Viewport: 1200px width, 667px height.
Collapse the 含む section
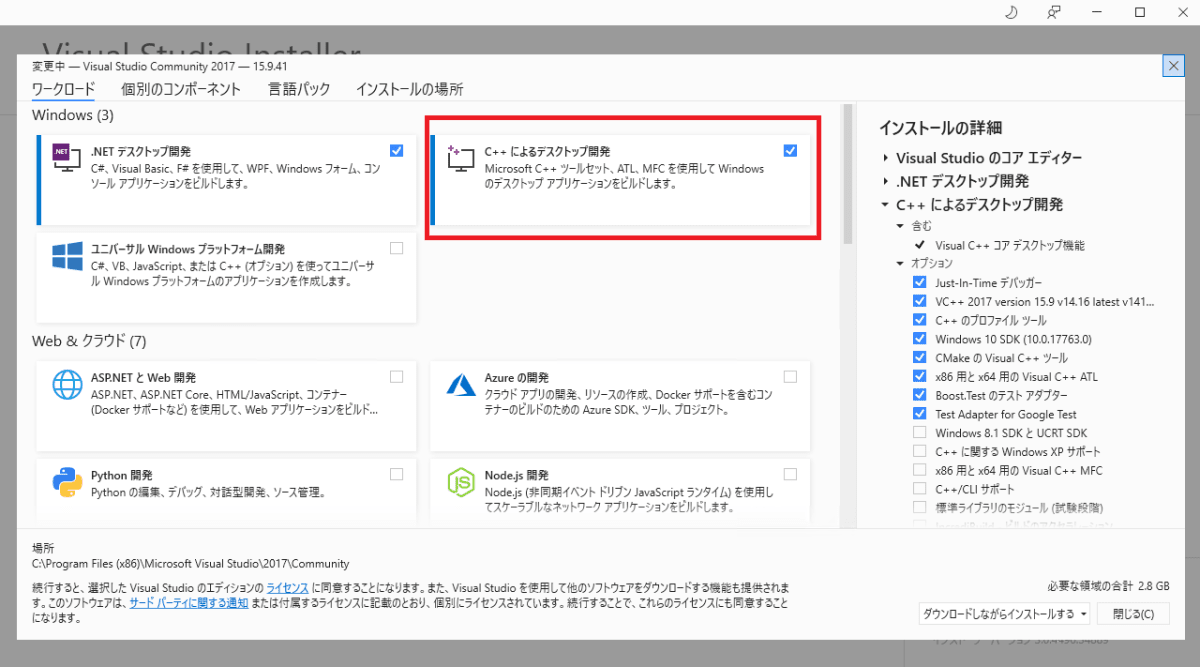click(901, 226)
